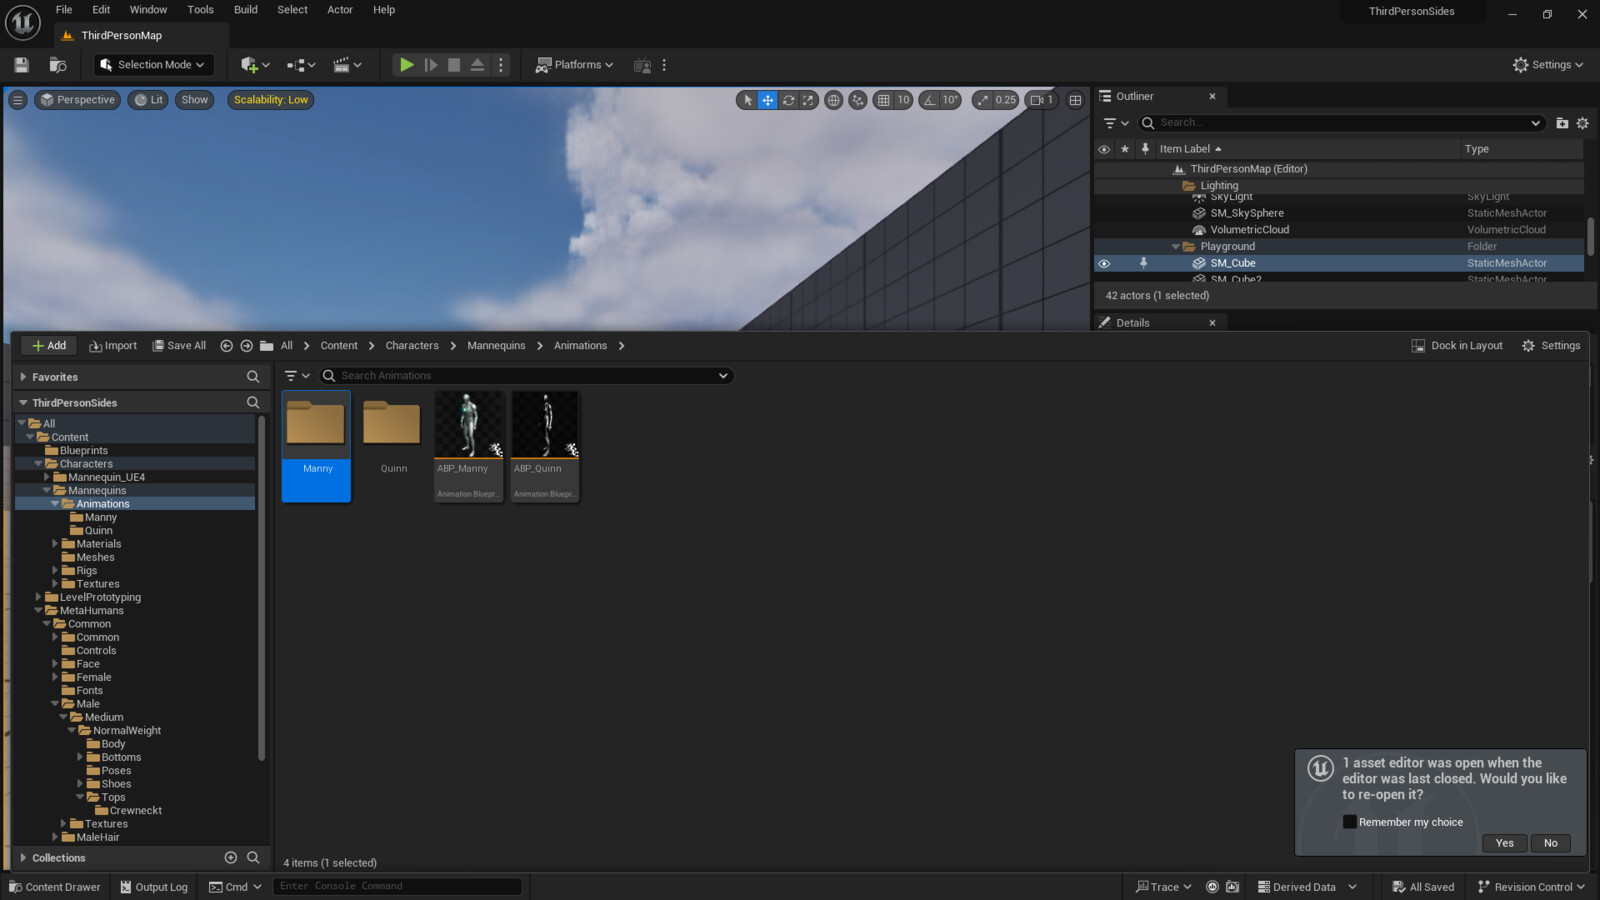This screenshot has height=900, width=1600.
Task: Open the viewport Show menu
Action: click(x=195, y=100)
